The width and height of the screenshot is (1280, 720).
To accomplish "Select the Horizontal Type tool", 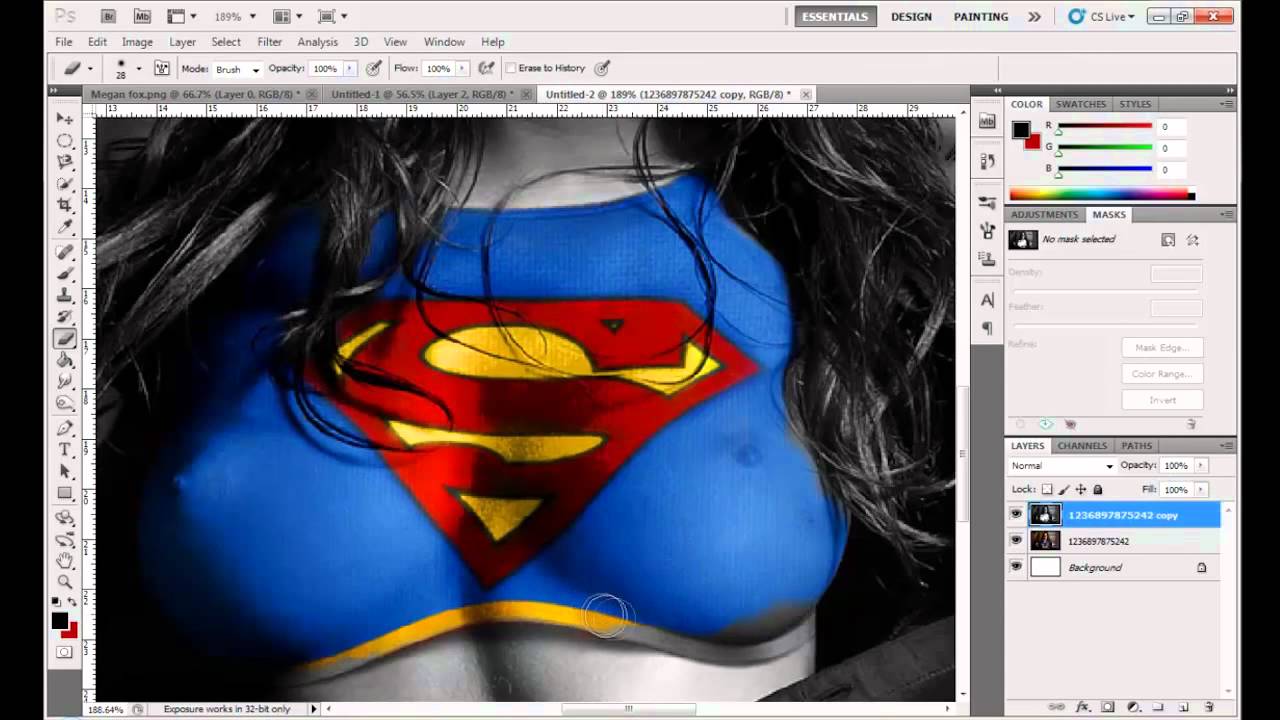I will [65, 450].
